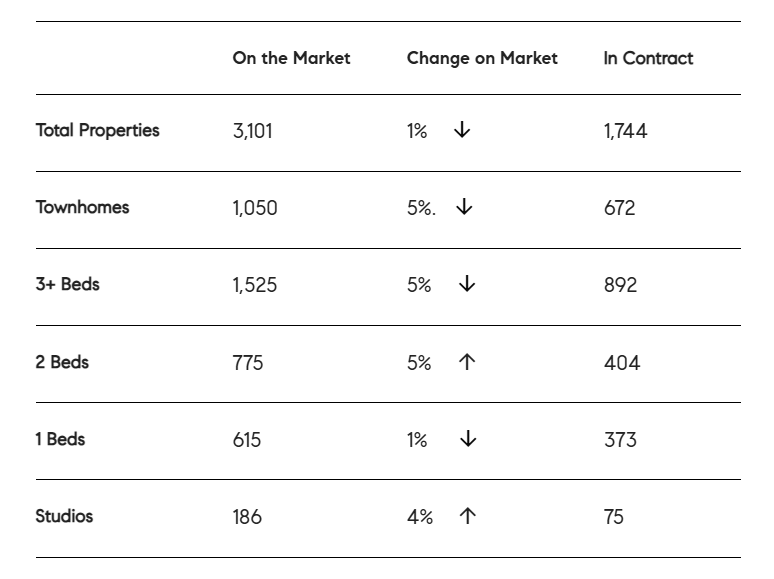Select the down arrow in 1 Beds row

click(x=467, y=439)
